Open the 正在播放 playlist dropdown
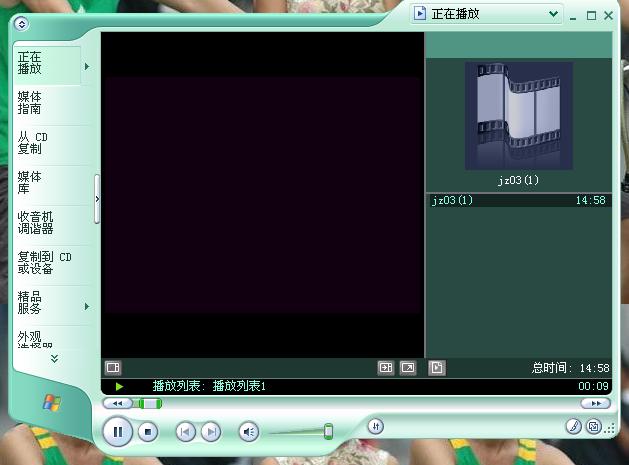This screenshot has width=629, height=465. (554, 15)
